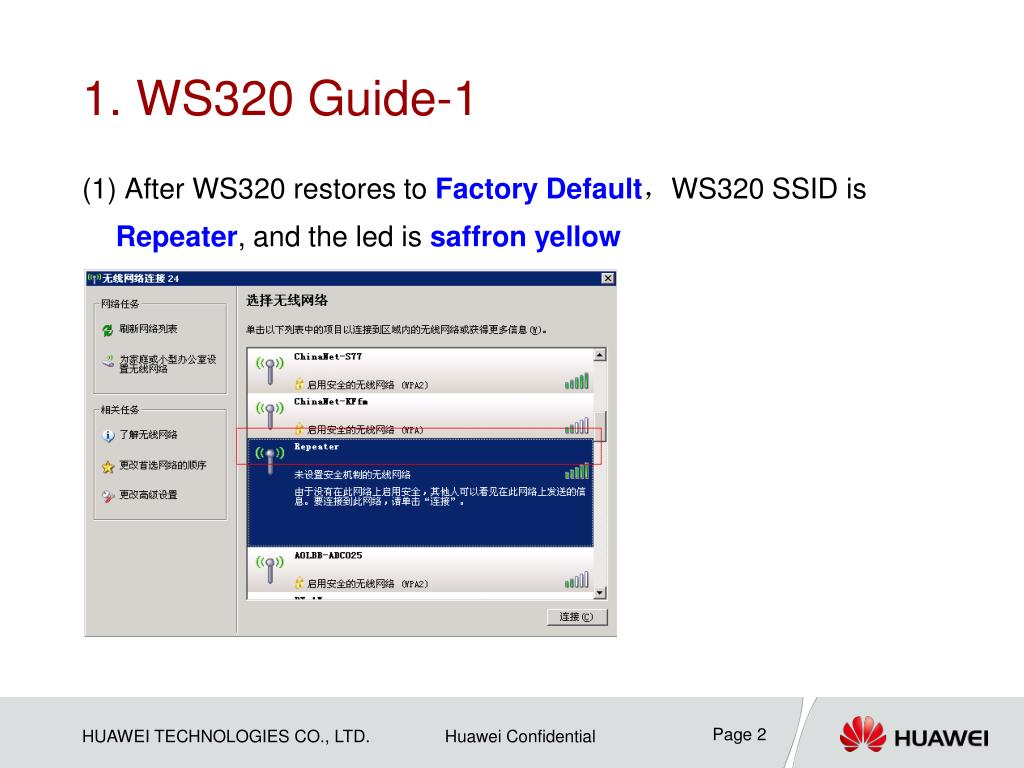Viewport: 1024px width, 768px height.
Task: Open the change advanced settings link
Action: 148,495
